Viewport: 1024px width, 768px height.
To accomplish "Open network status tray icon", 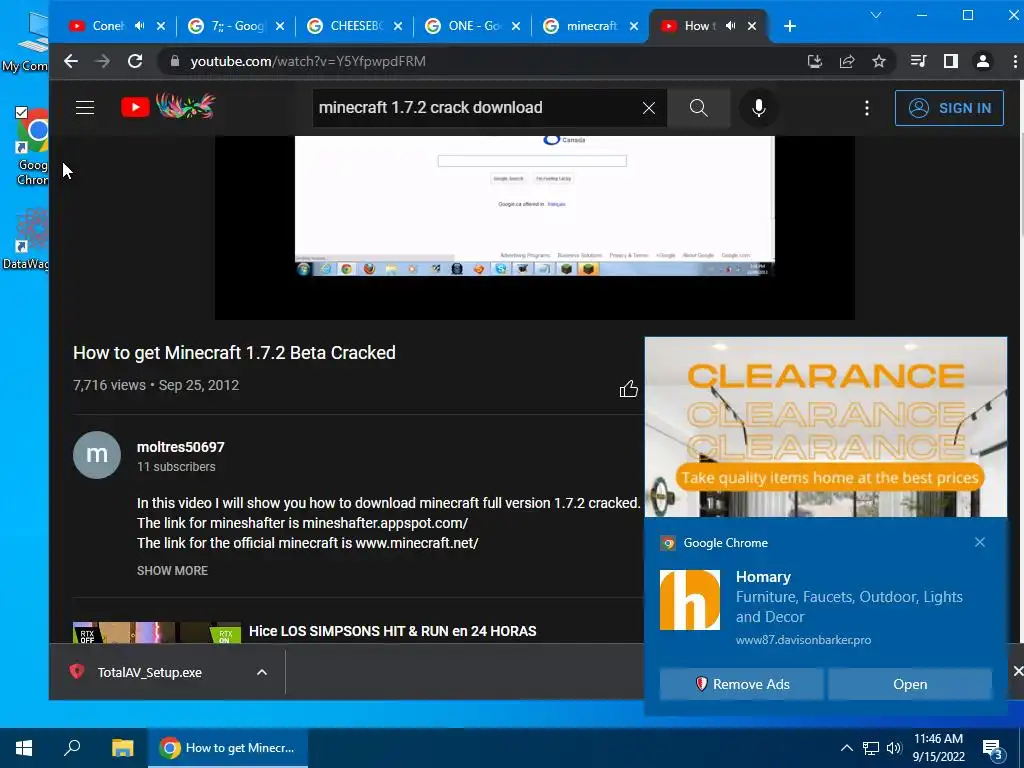I will (x=871, y=748).
